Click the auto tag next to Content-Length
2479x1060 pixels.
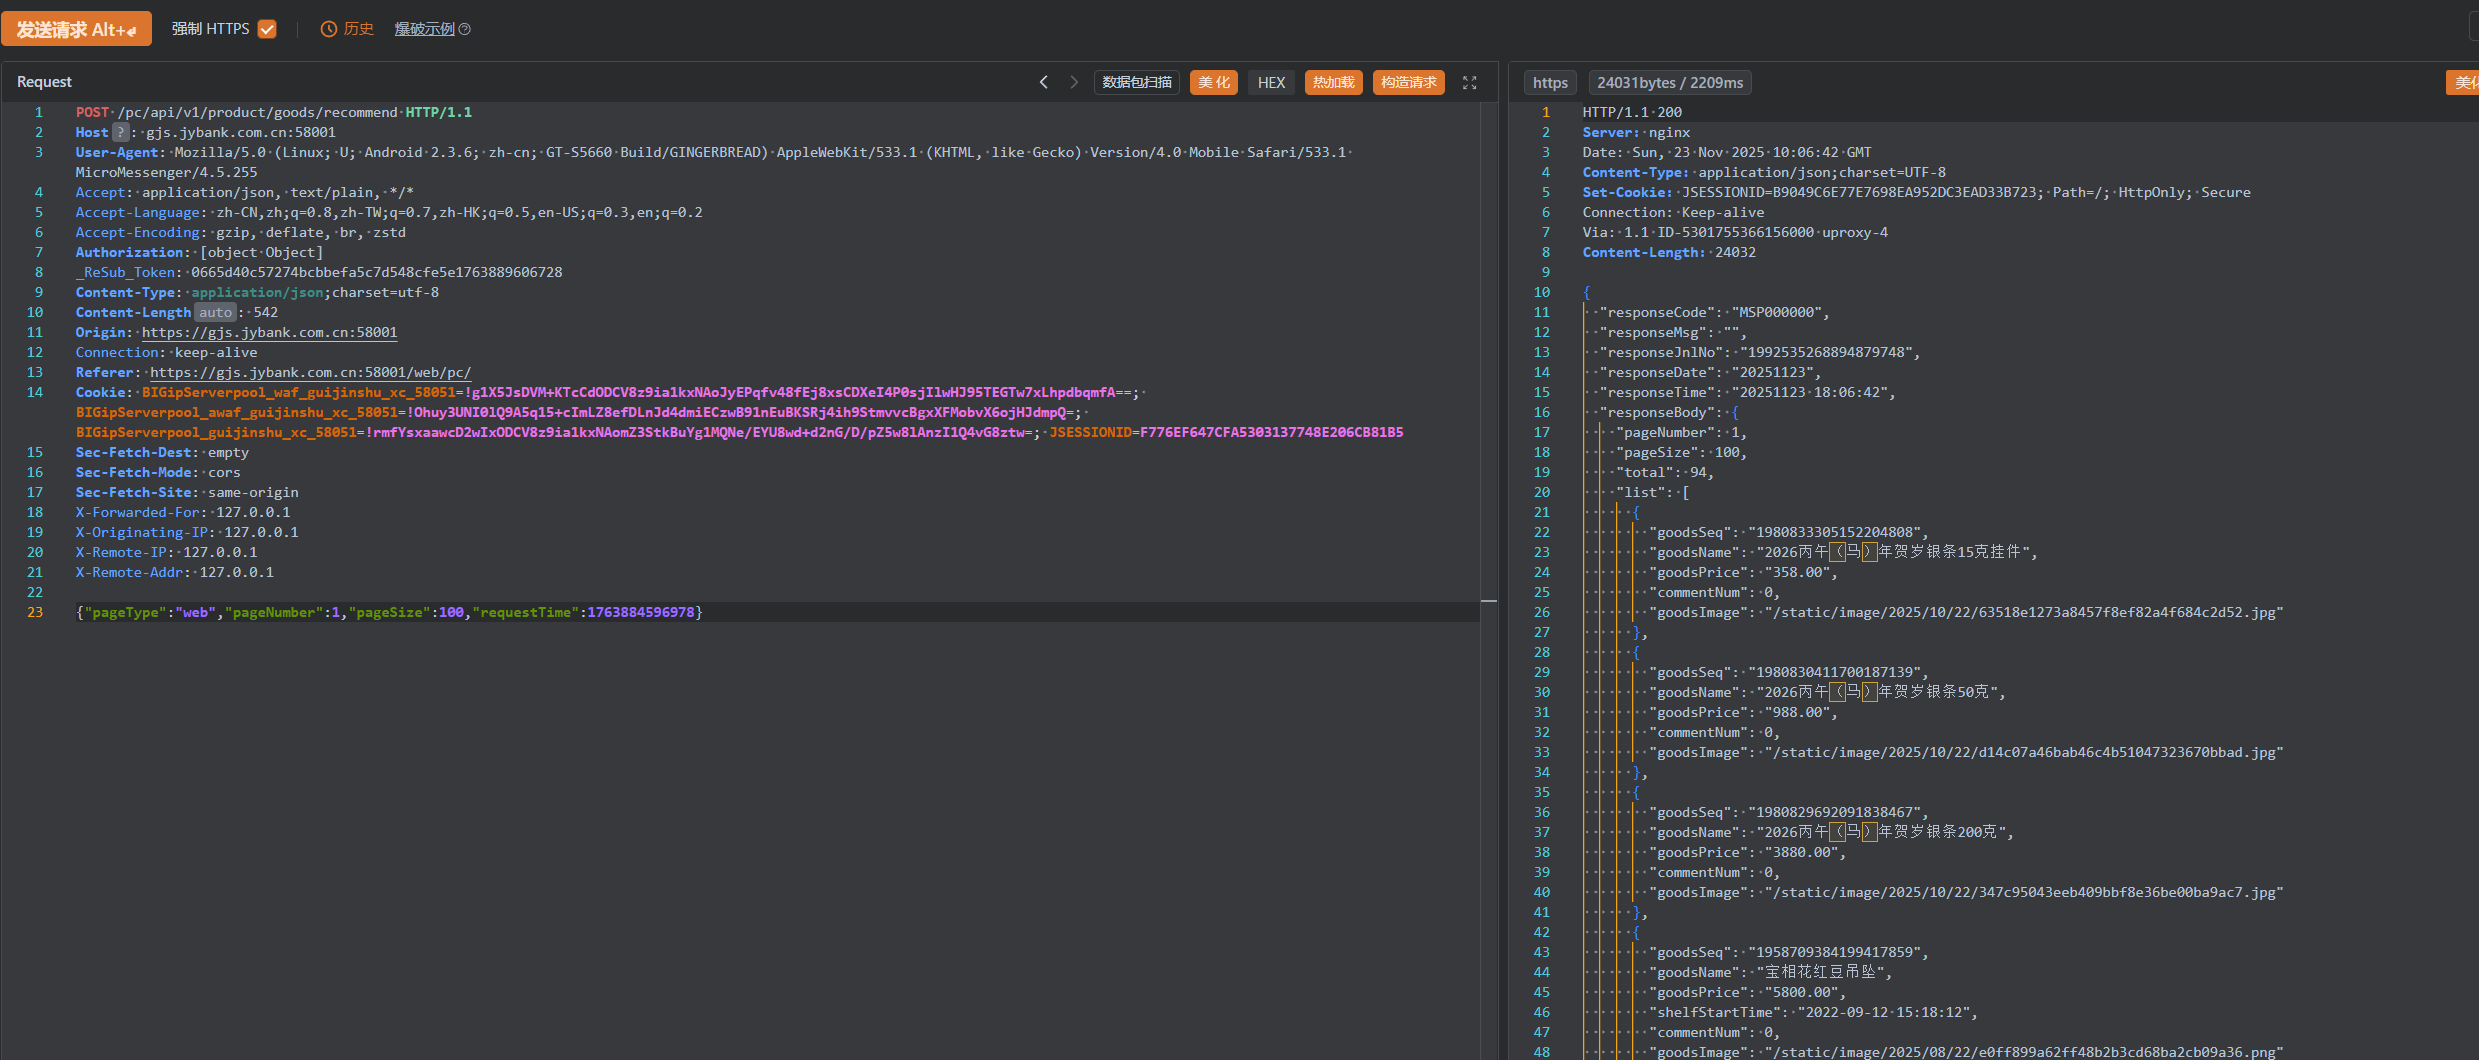click(x=215, y=312)
